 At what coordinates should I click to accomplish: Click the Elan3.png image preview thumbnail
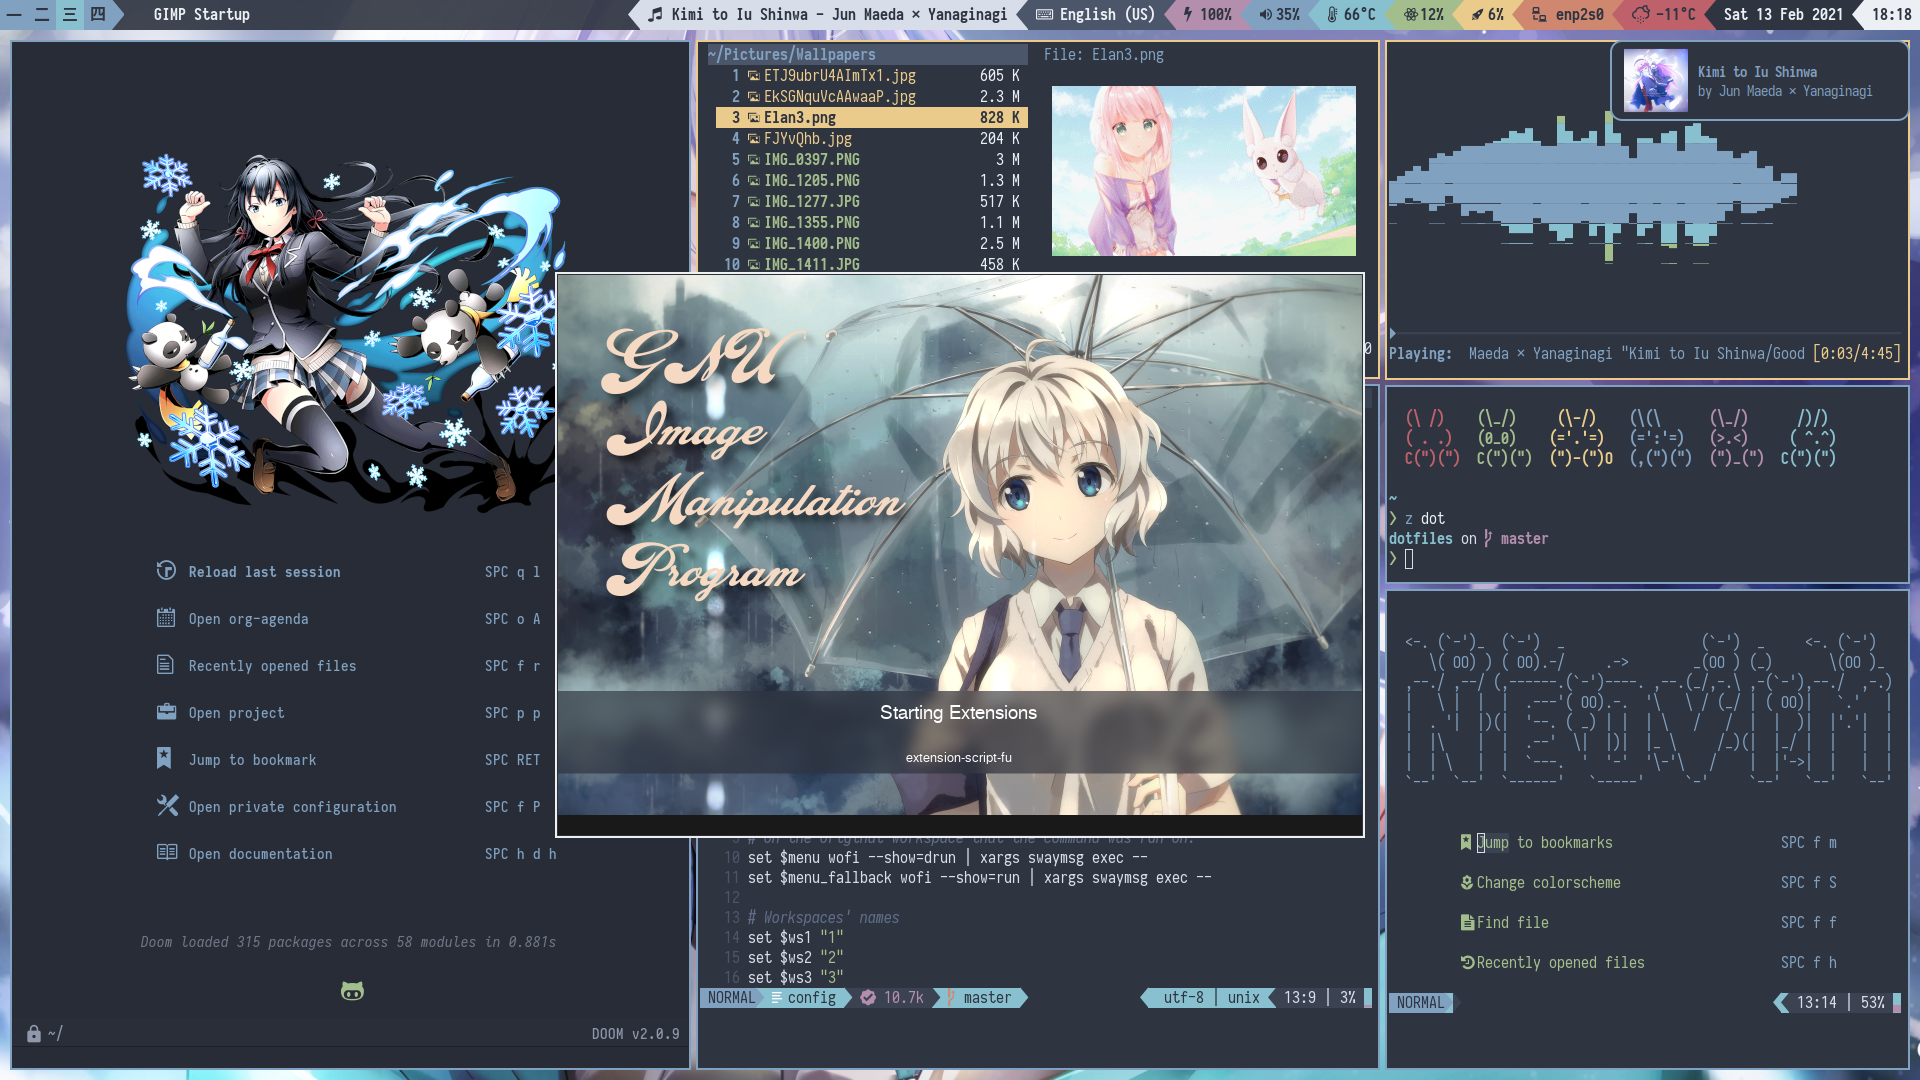click(1203, 171)
